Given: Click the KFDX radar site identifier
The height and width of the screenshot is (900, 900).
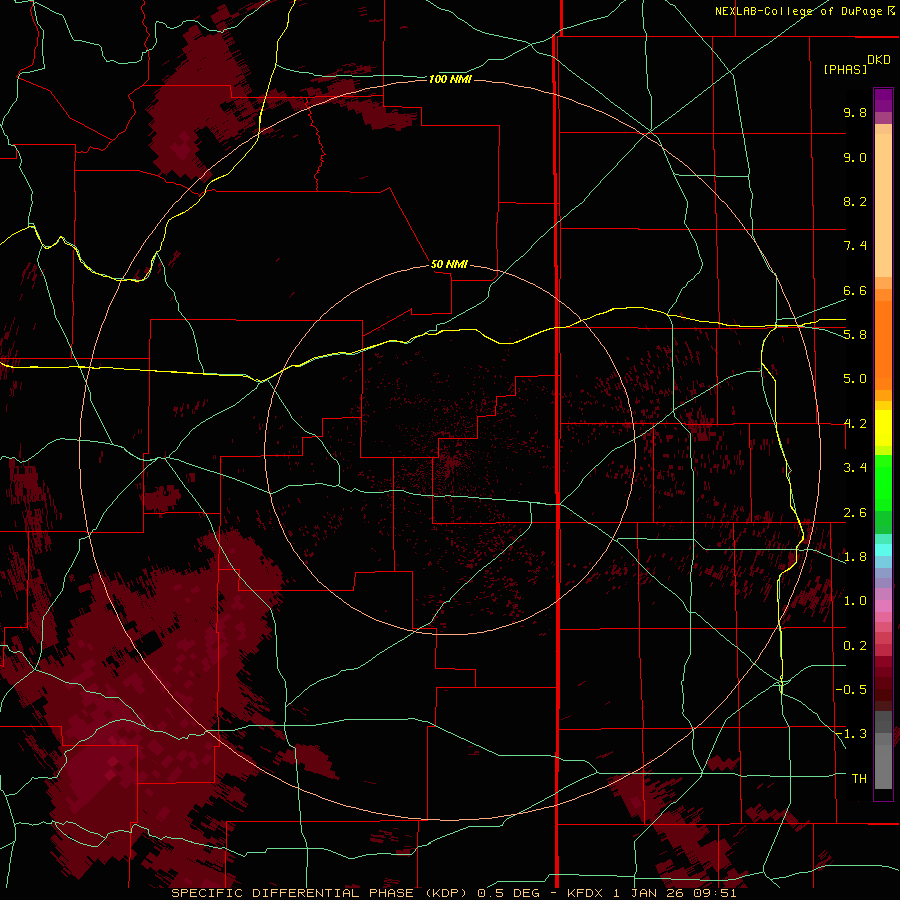Looking at the screenshot, I should coord(584,893).
